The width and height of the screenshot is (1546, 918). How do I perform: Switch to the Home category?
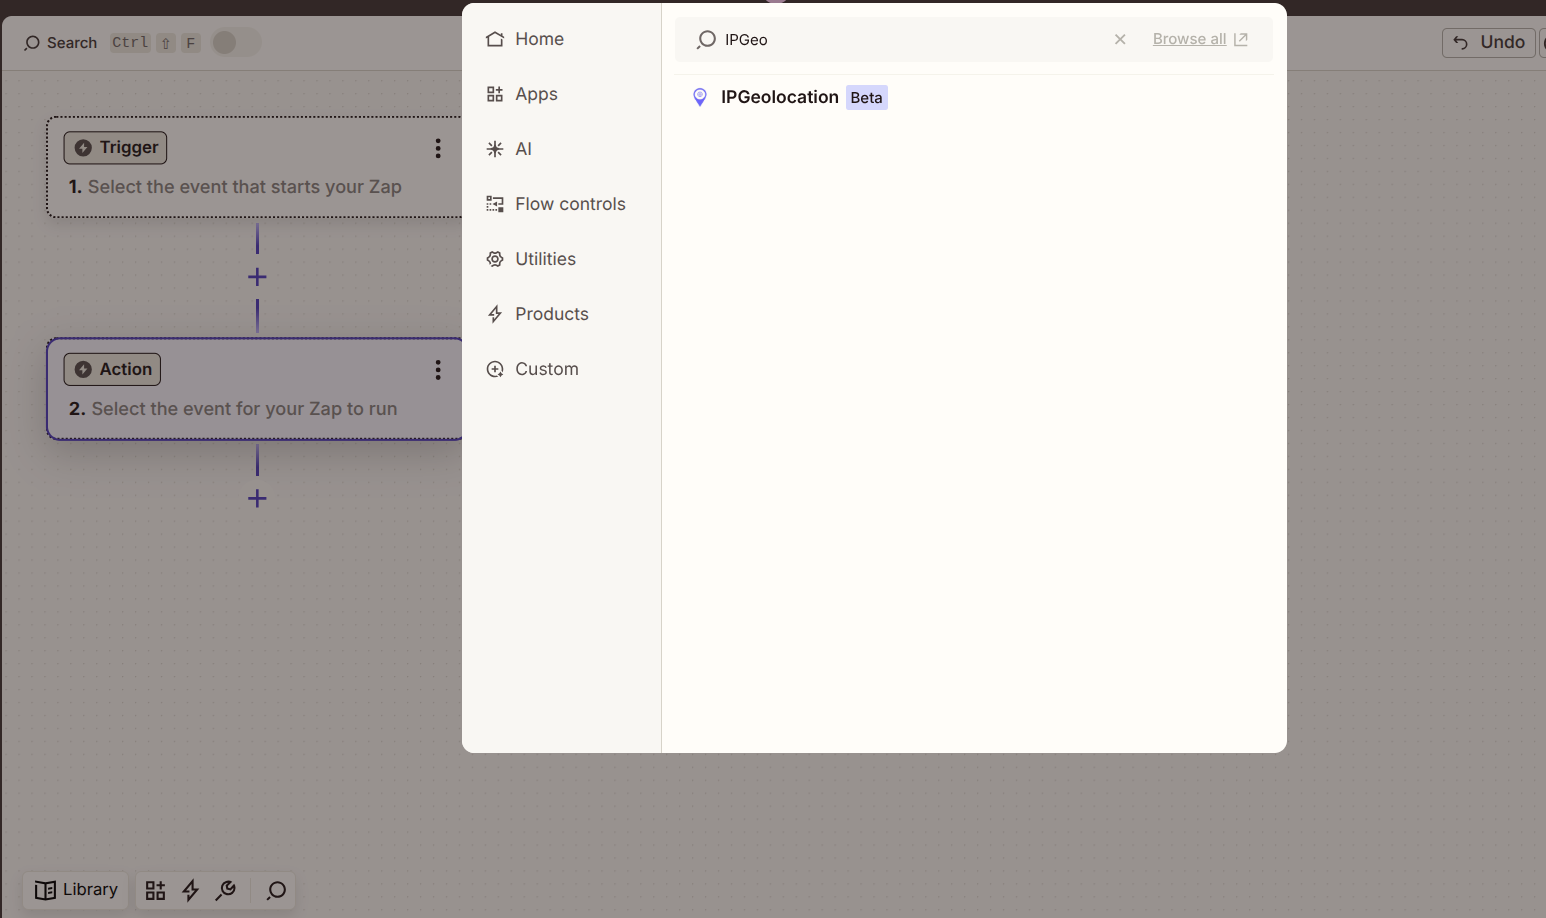tap(539, 39)
